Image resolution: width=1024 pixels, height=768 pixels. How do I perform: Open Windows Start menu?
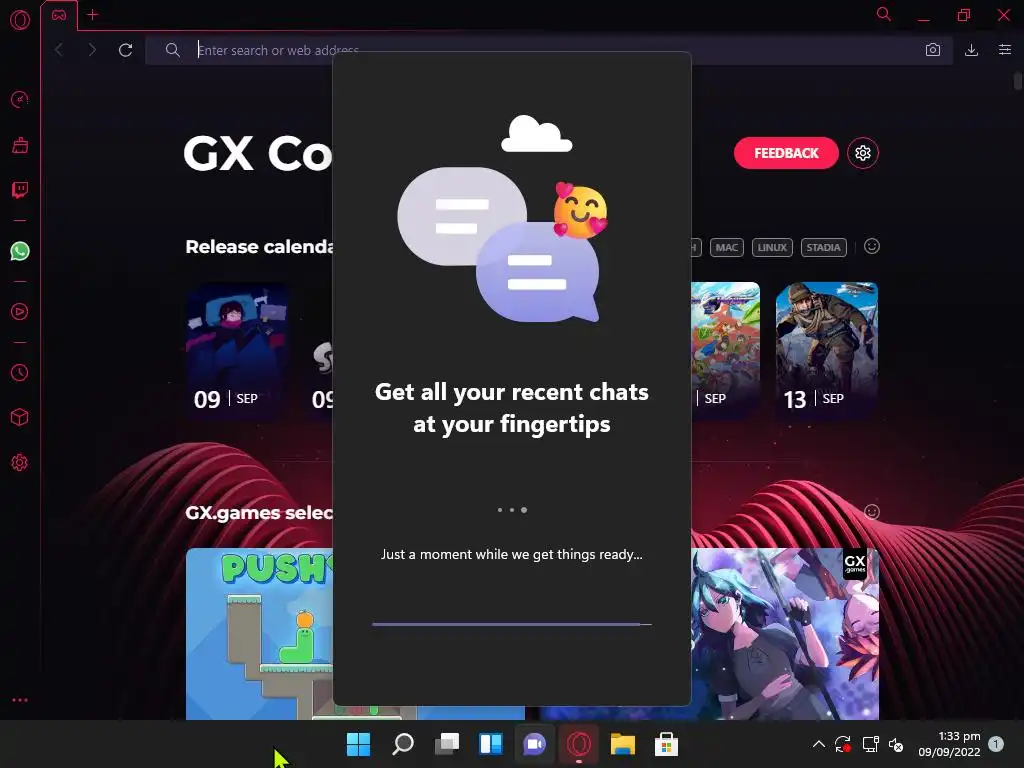pyautogui.click(x=358, y=744)
